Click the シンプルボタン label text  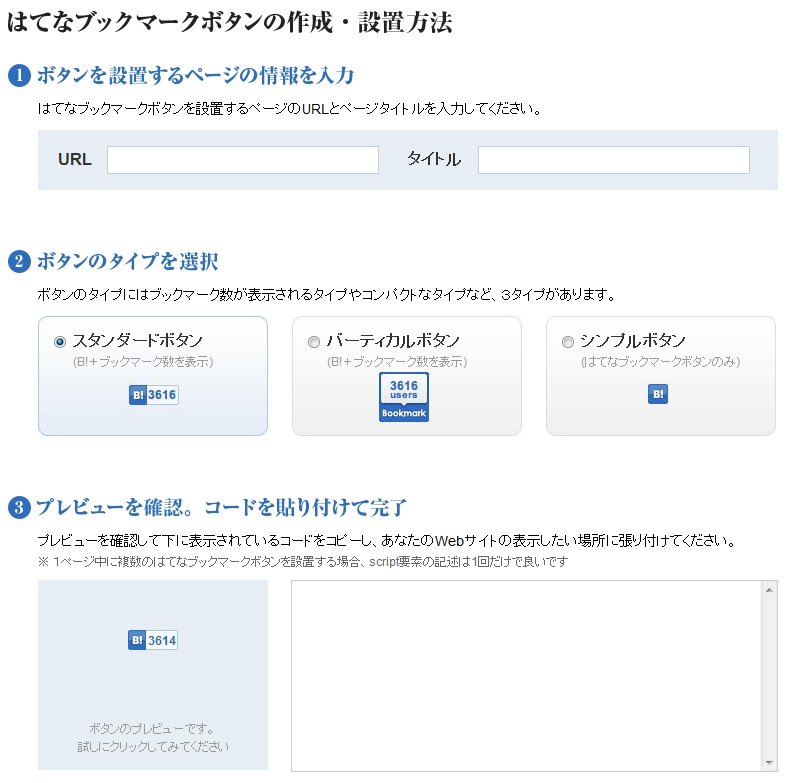[633, 341]
